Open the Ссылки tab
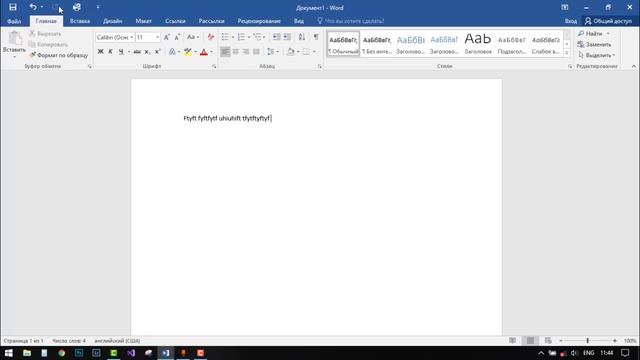The image size is (640, 360). [175, 21]
